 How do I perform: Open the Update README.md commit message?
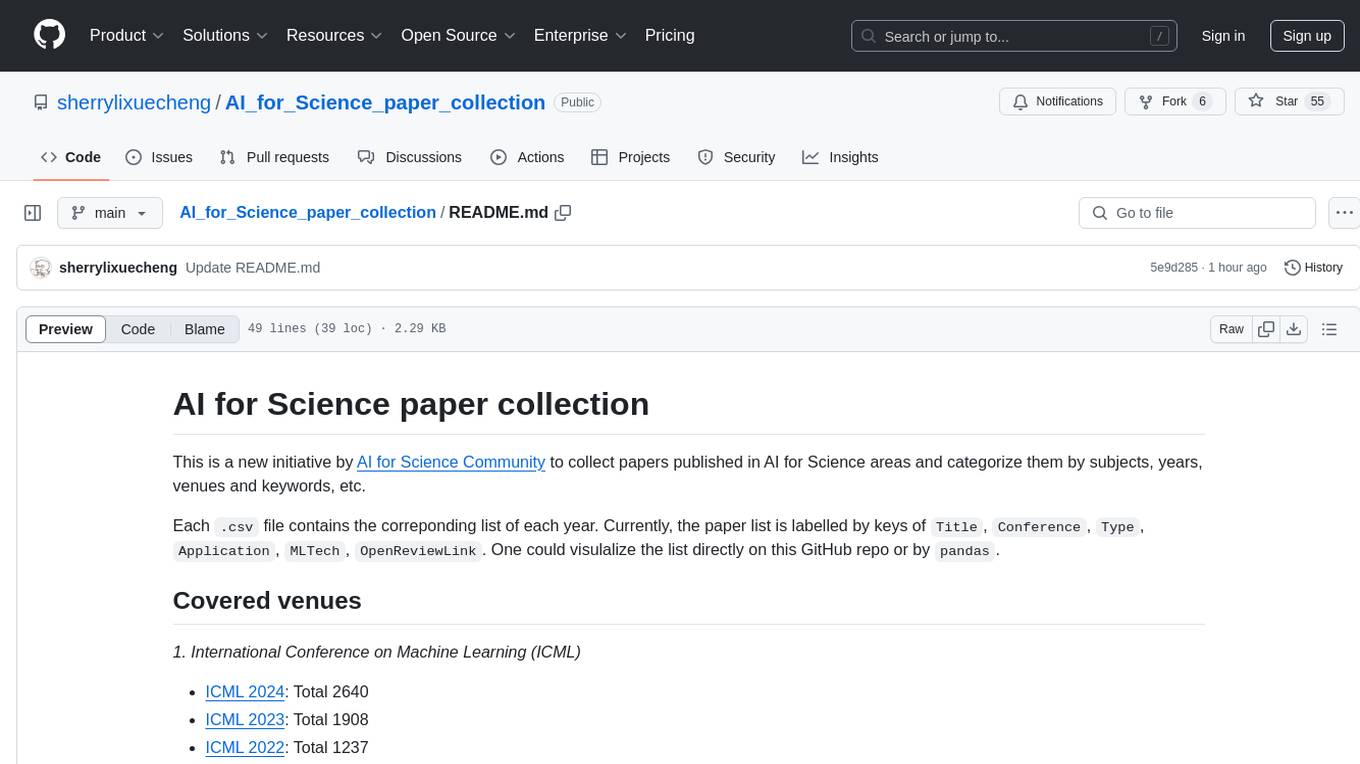pos(253,268)
